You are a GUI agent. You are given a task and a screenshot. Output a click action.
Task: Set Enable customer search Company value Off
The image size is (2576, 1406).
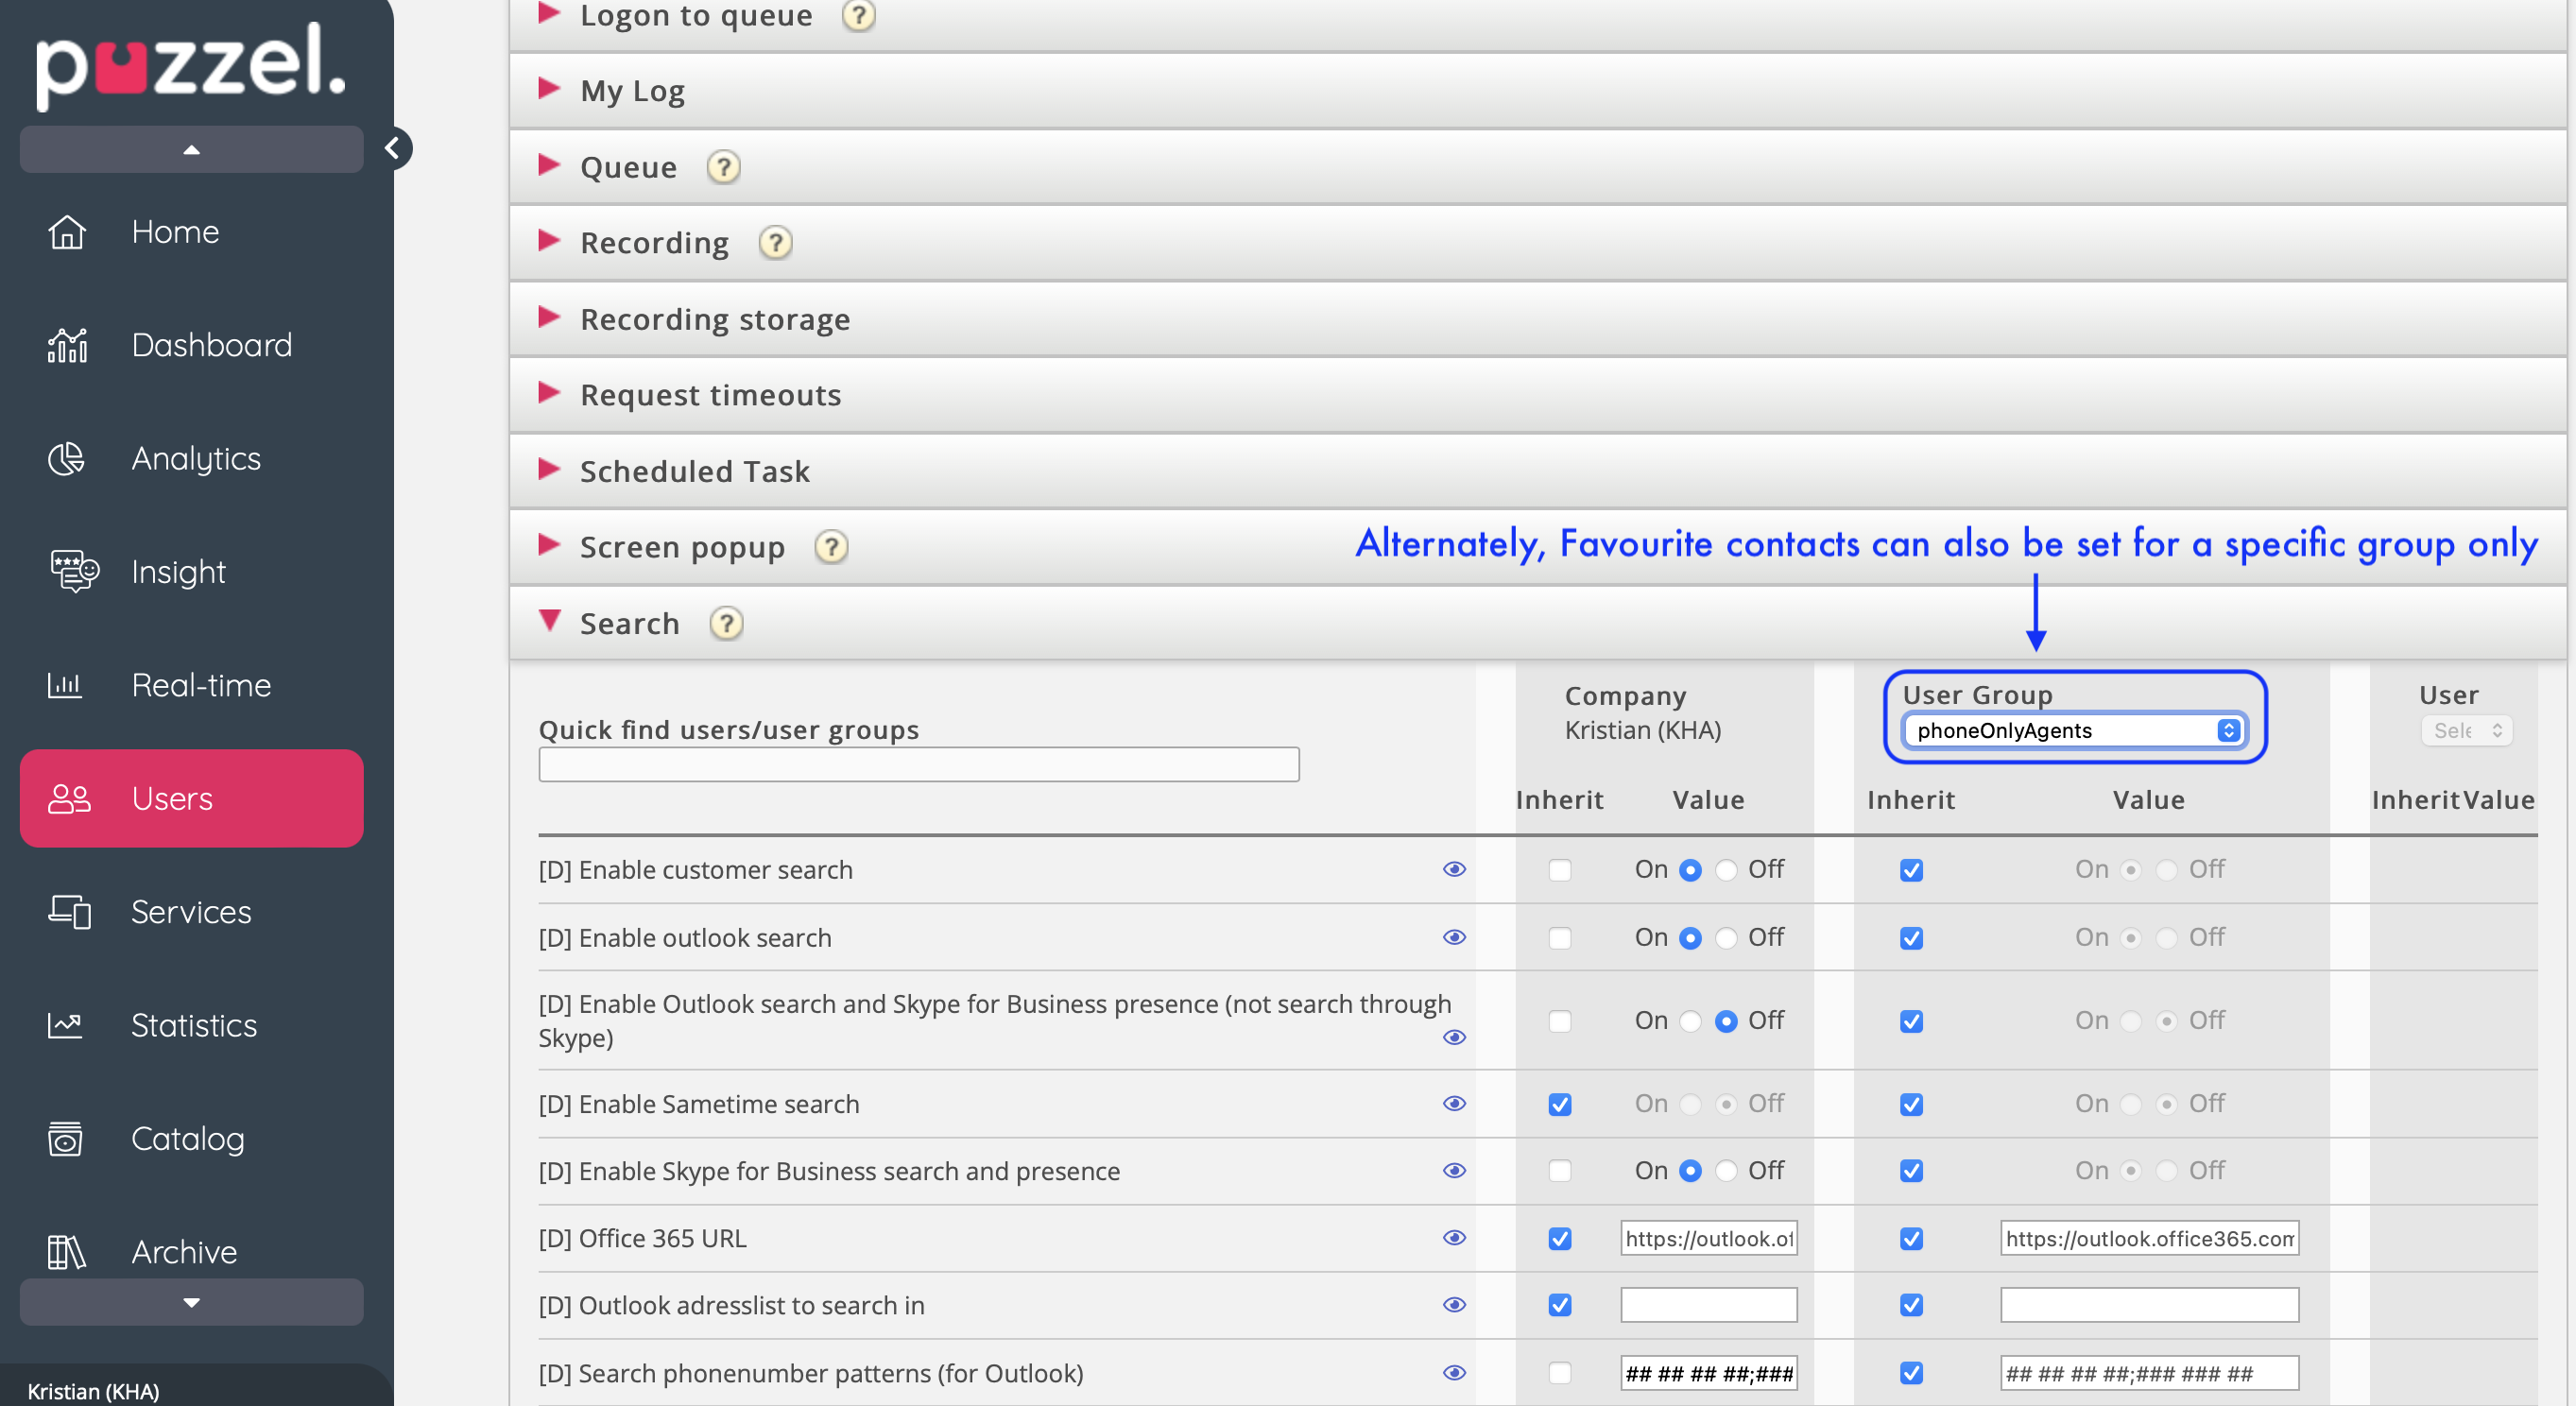1726,870
